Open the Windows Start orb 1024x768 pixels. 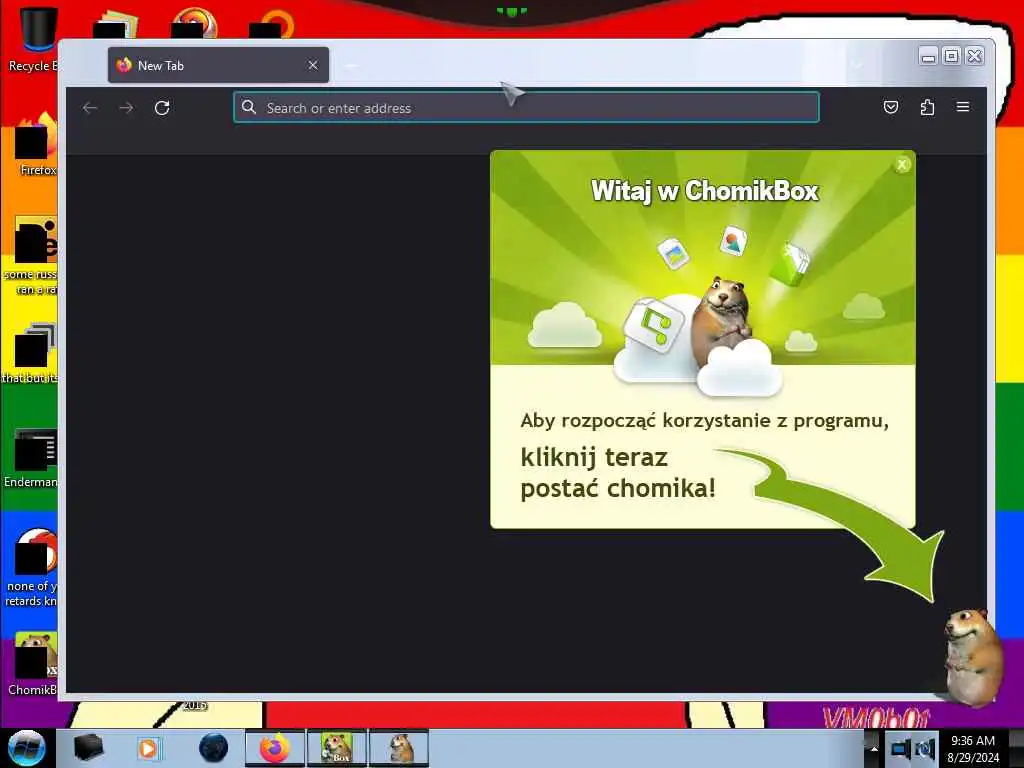26,748
